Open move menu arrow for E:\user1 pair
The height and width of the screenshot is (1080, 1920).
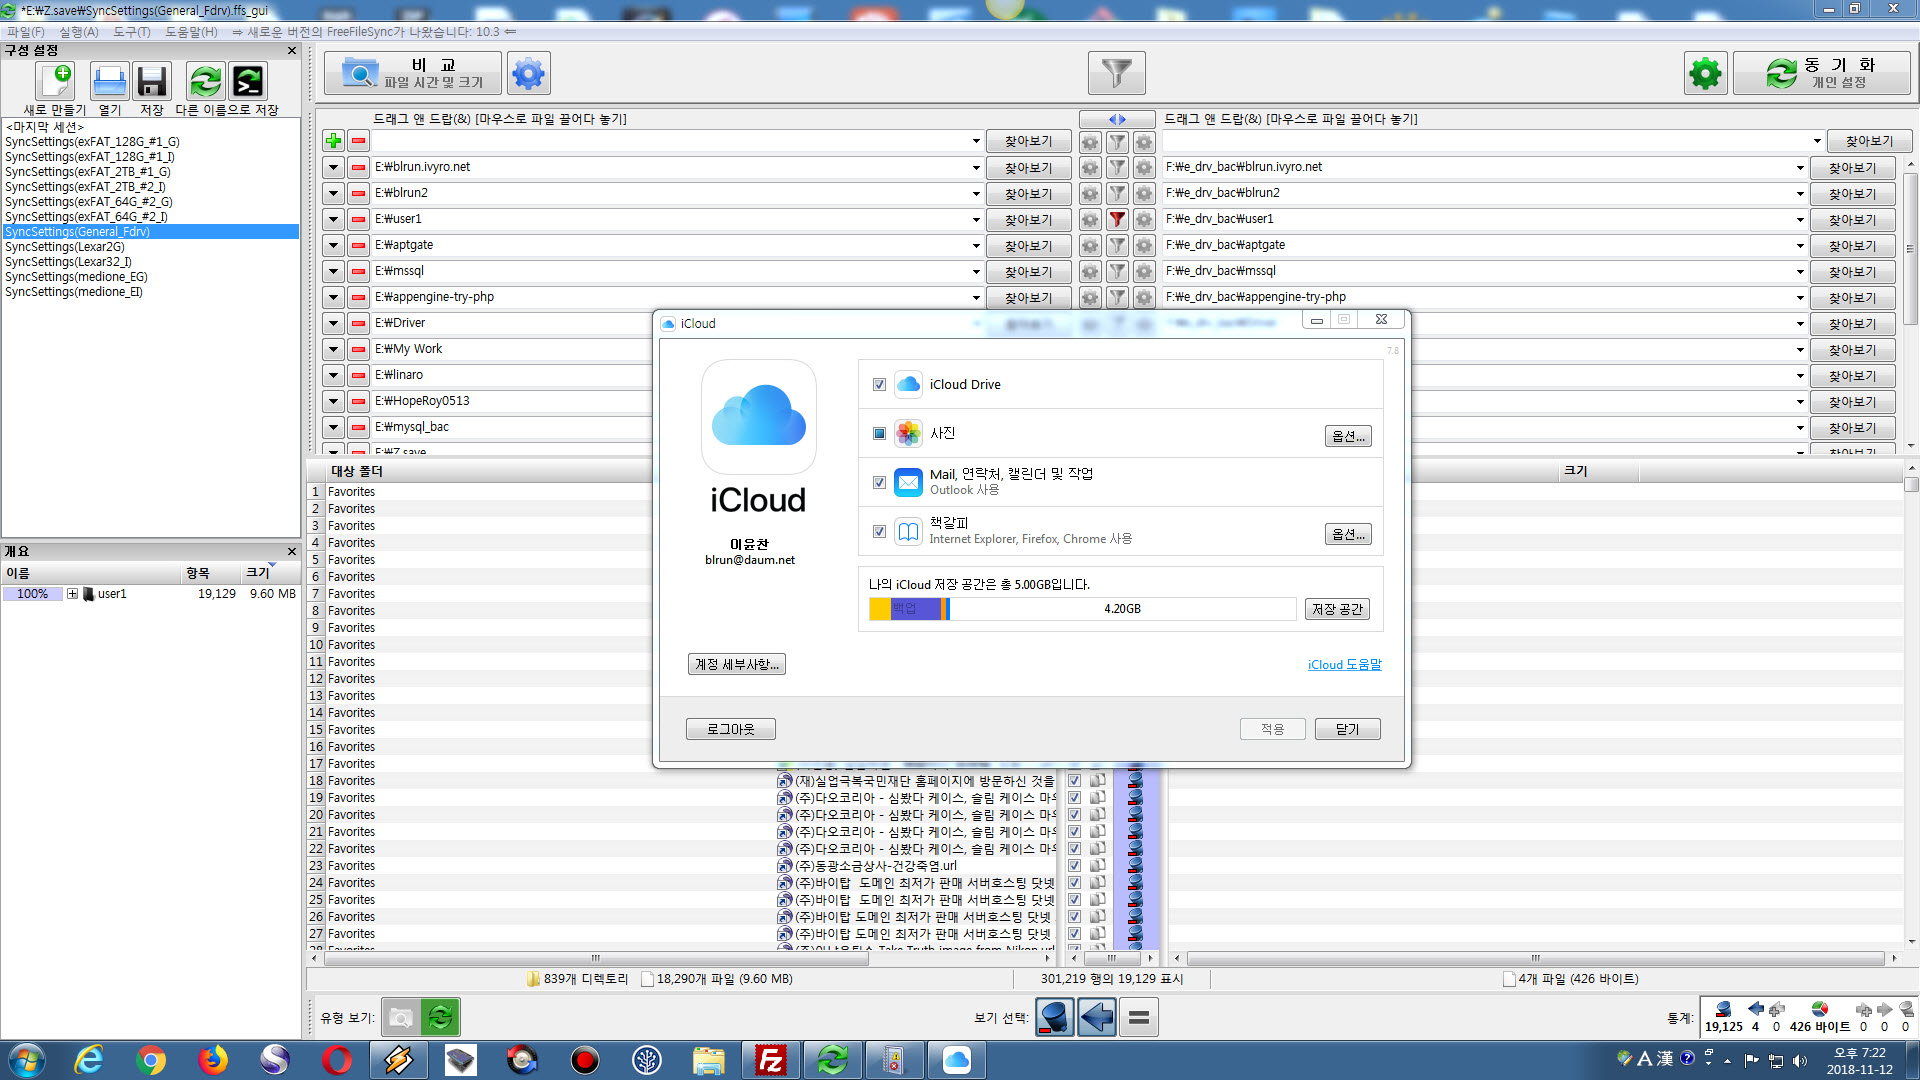[x=334, y=219]
